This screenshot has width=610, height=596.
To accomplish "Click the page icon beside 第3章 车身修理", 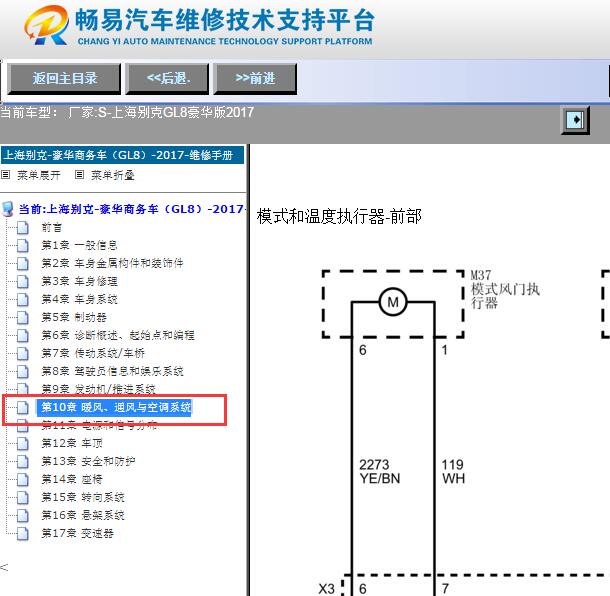I will pos(23,281).
